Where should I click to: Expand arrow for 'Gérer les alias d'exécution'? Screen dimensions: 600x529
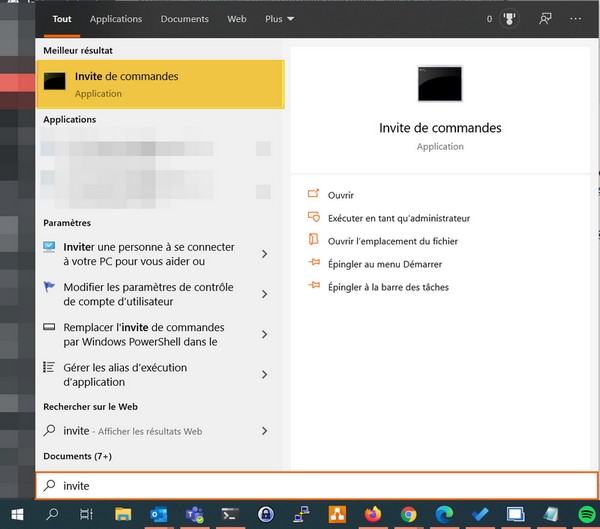pyautogui.click(x=264, y=374)
